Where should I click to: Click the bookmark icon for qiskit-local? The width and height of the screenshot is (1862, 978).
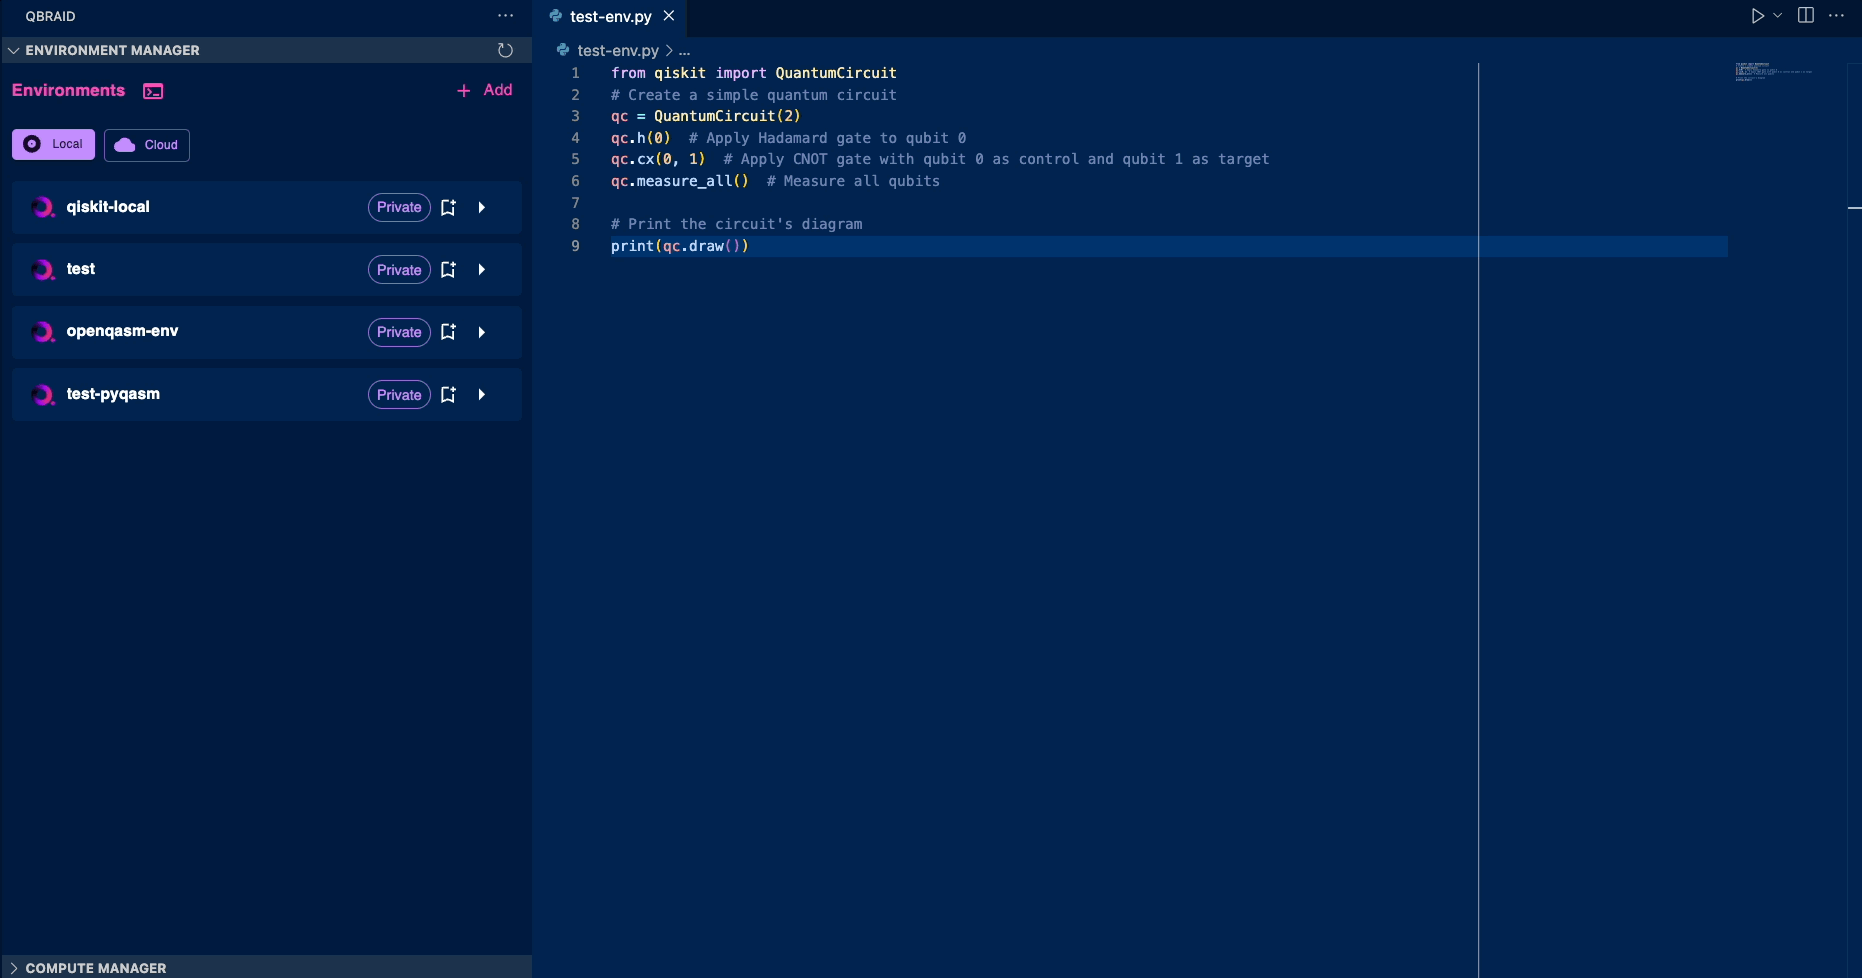click(x=448, y=207)
